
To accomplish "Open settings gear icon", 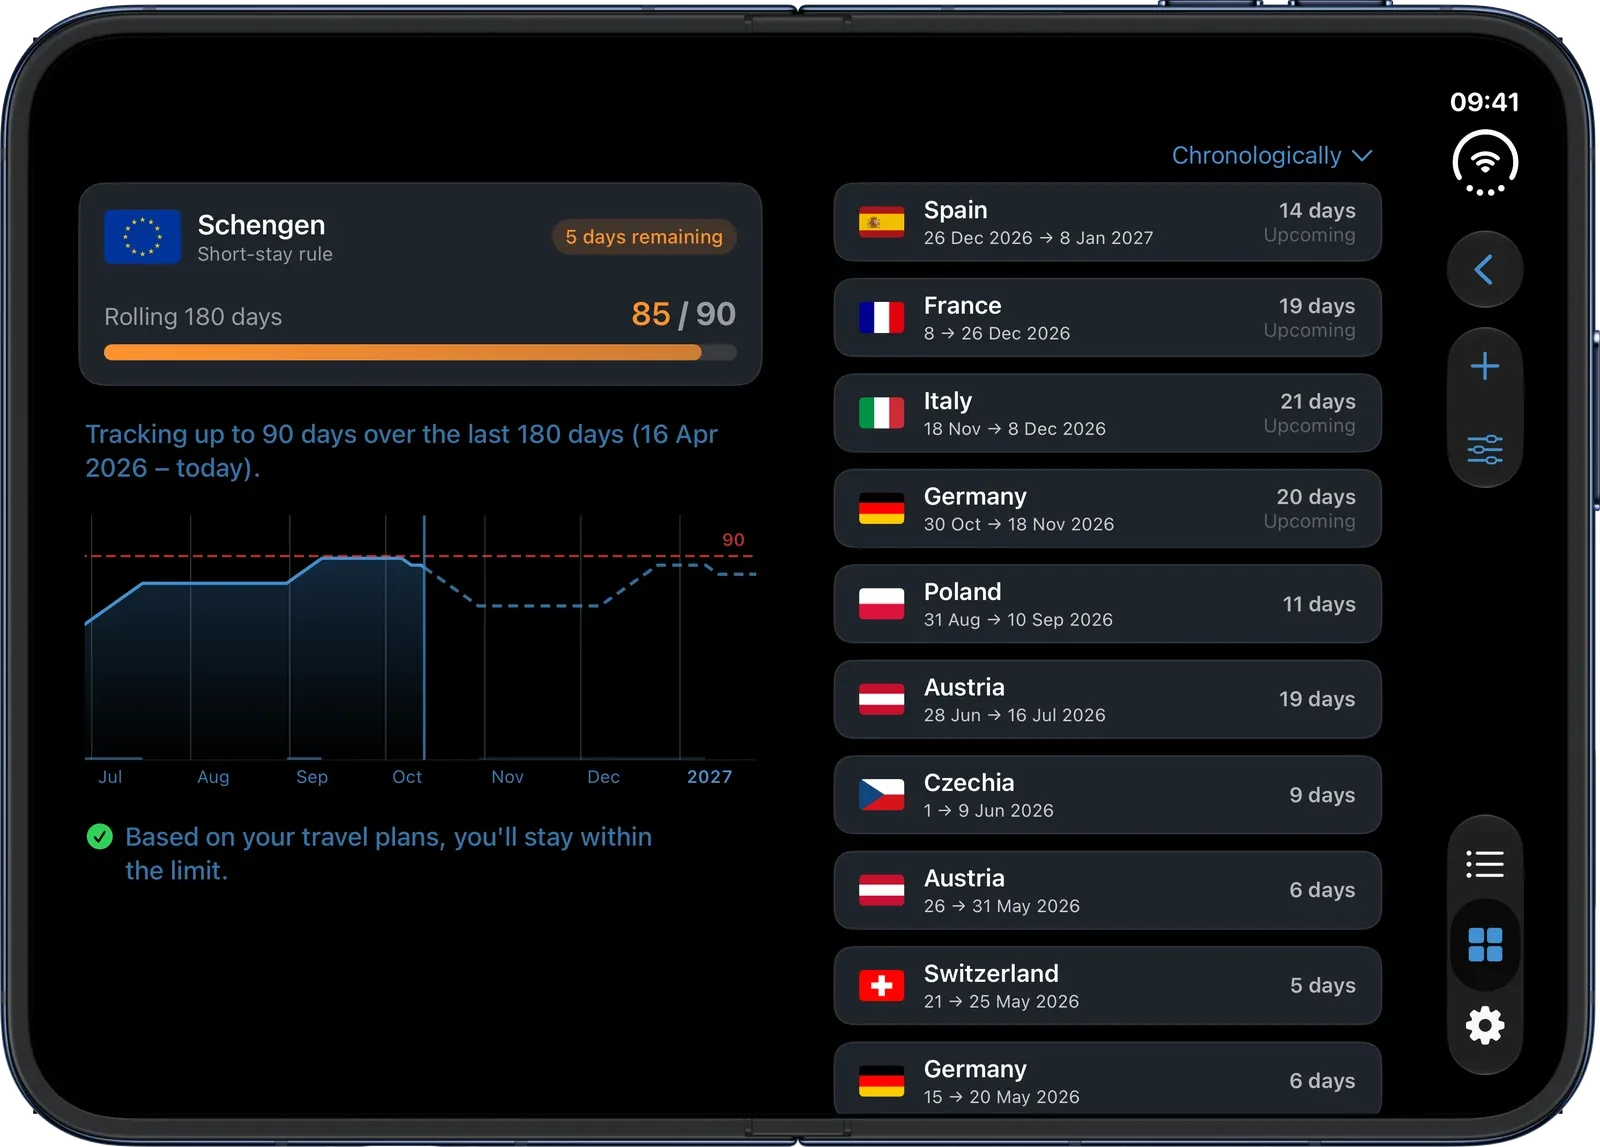I will (x=1485, y=1025).
